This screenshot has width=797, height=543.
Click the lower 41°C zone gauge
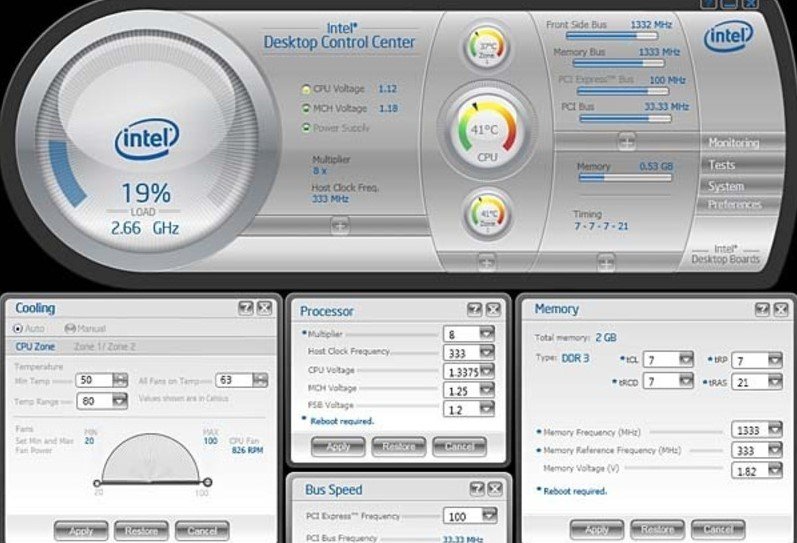tap(487, 215)
